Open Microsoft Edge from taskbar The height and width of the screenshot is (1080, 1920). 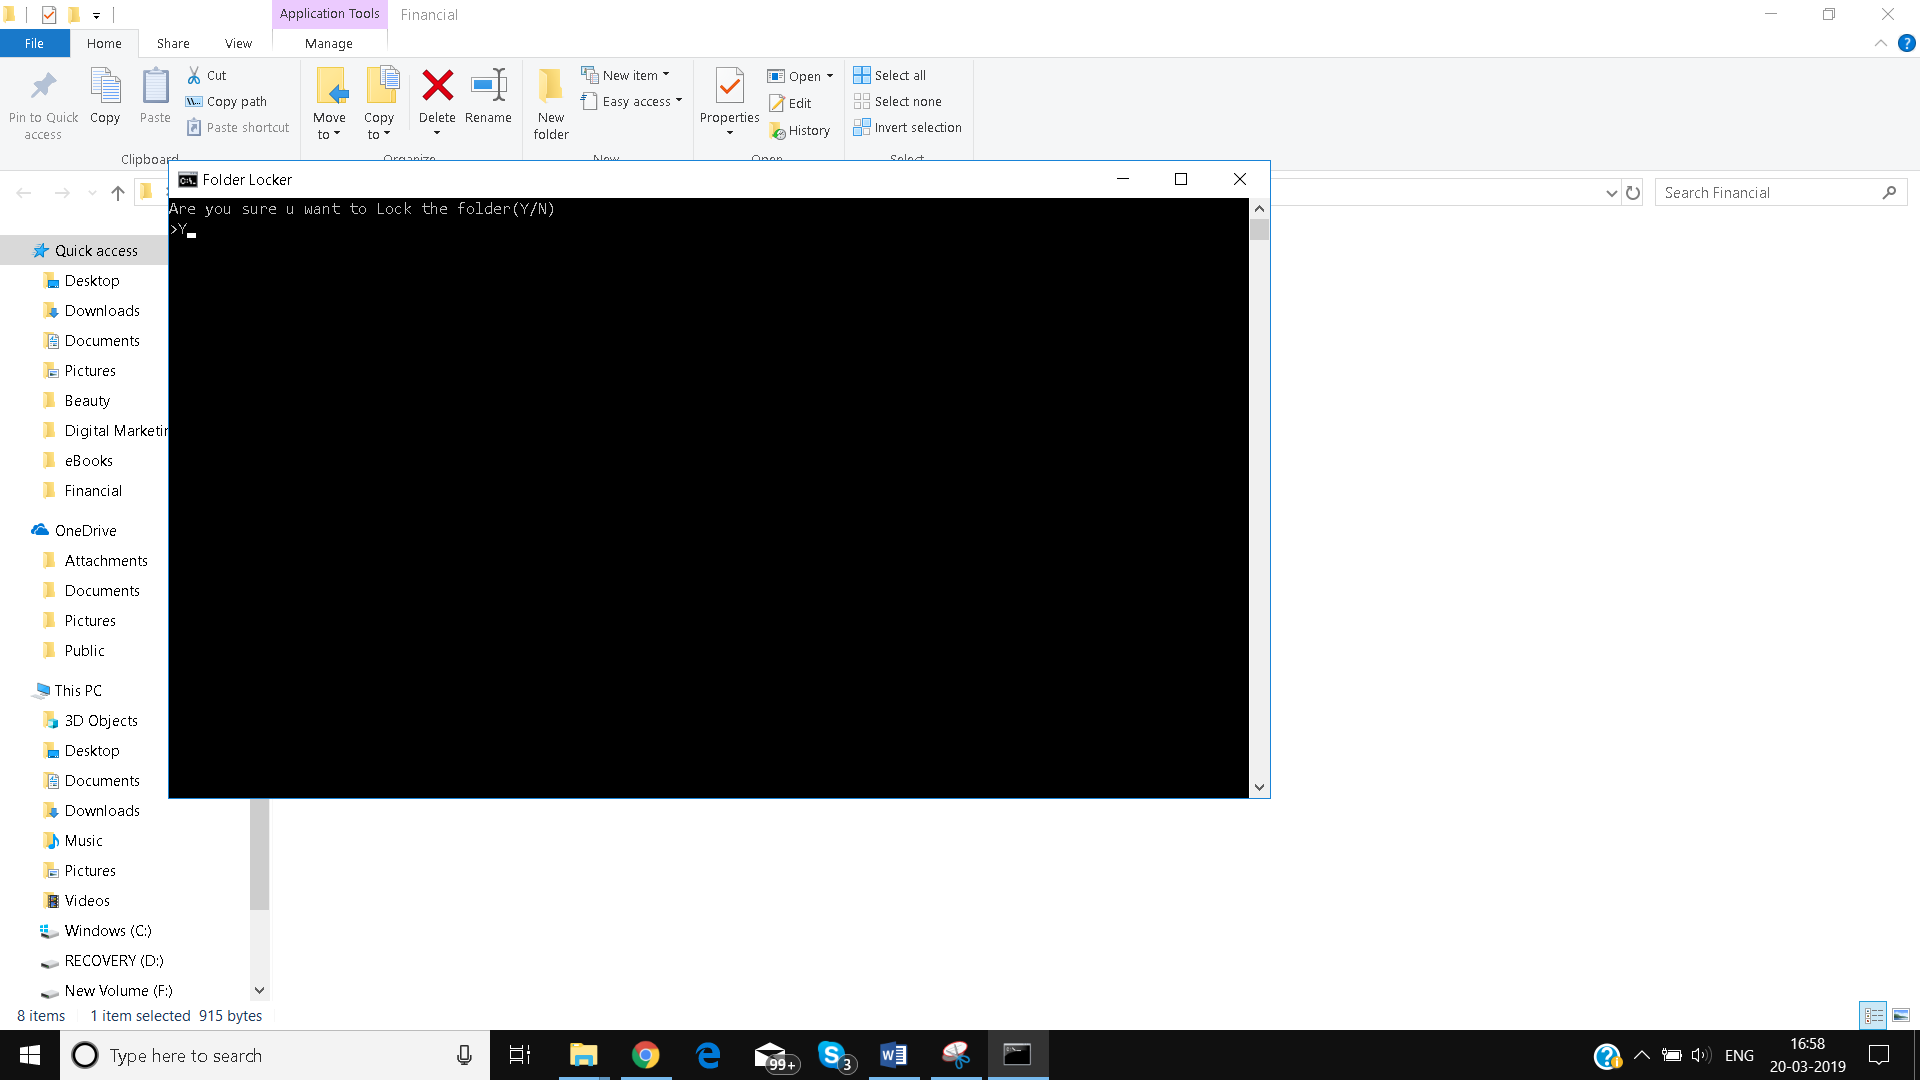709,1055
